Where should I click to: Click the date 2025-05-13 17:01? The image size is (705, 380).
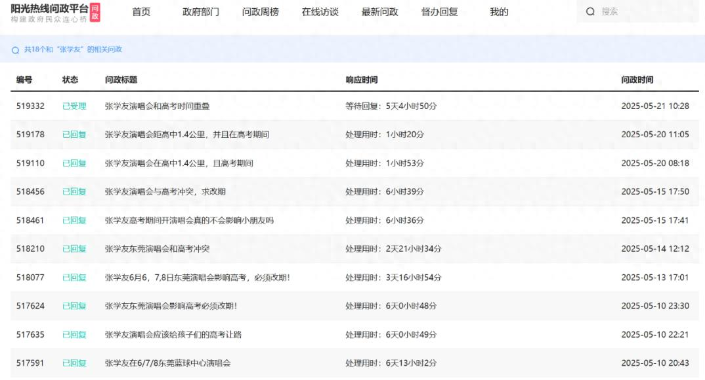coord(655,277)
